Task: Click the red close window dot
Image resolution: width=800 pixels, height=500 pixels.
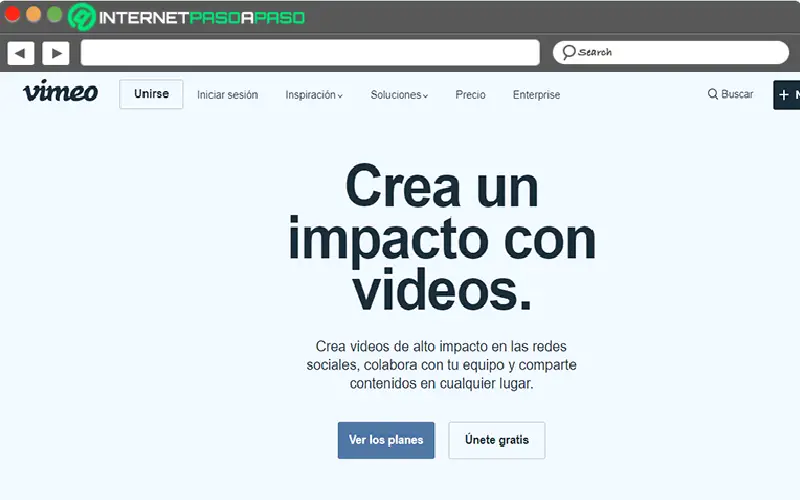Action: [12, 14]
